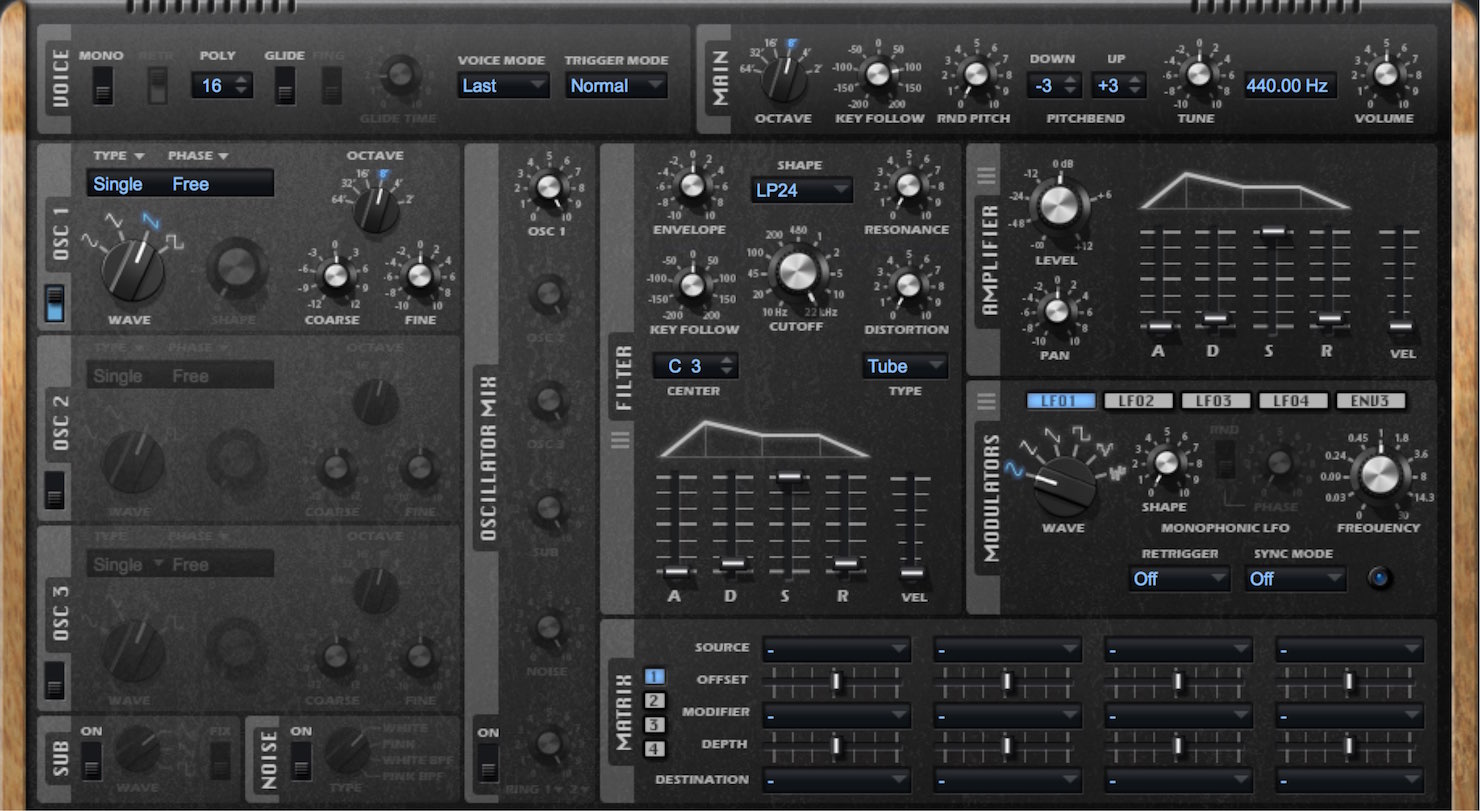Click the Amplifier Level knob
Image resolution: width=1480 pixels, height=811 pixels.
point(1058,207)
